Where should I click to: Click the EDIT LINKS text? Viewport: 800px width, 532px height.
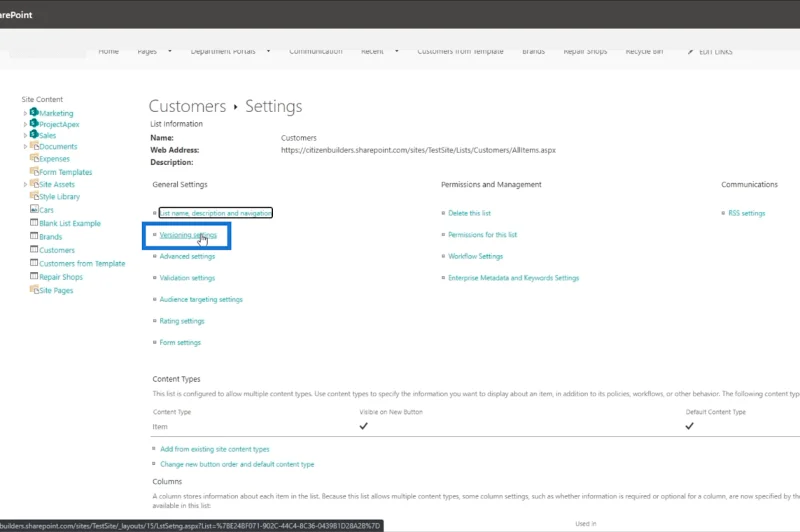click(x=716, y=52)
